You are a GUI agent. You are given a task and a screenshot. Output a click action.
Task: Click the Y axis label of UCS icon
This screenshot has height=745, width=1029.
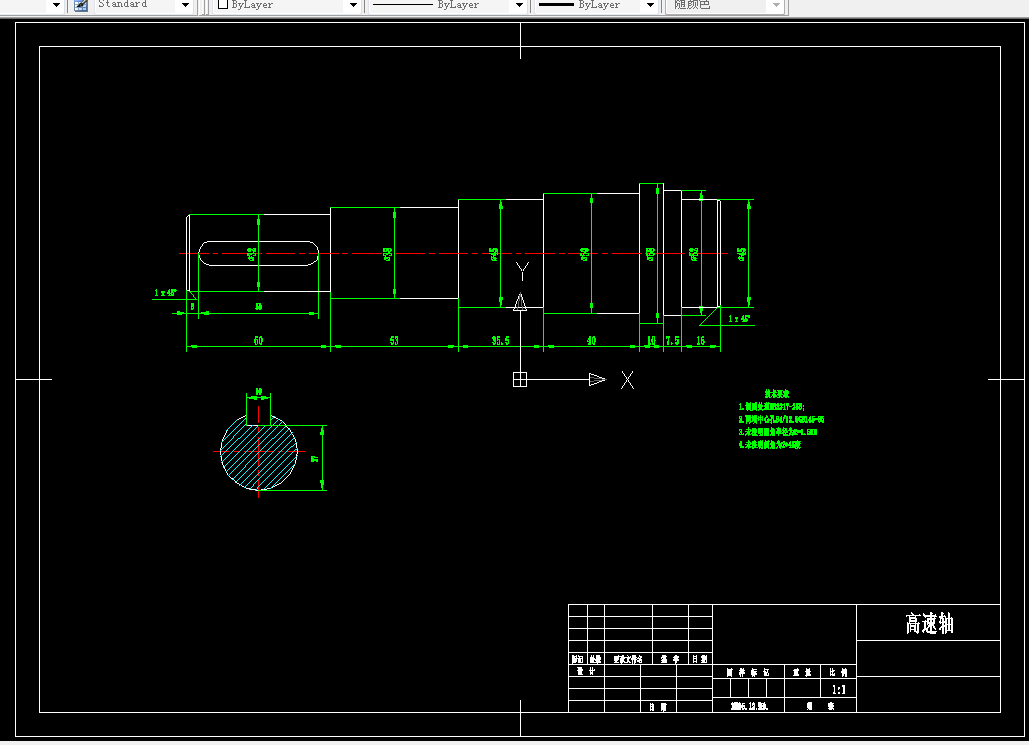(x=522, y=270)
